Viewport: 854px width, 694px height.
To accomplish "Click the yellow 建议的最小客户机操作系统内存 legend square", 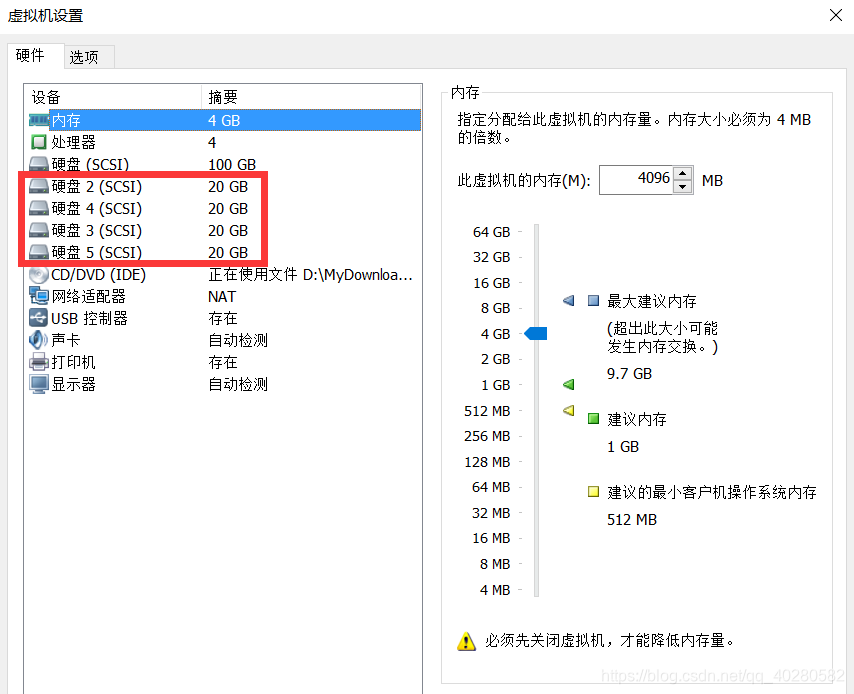I will coord(594,492).
